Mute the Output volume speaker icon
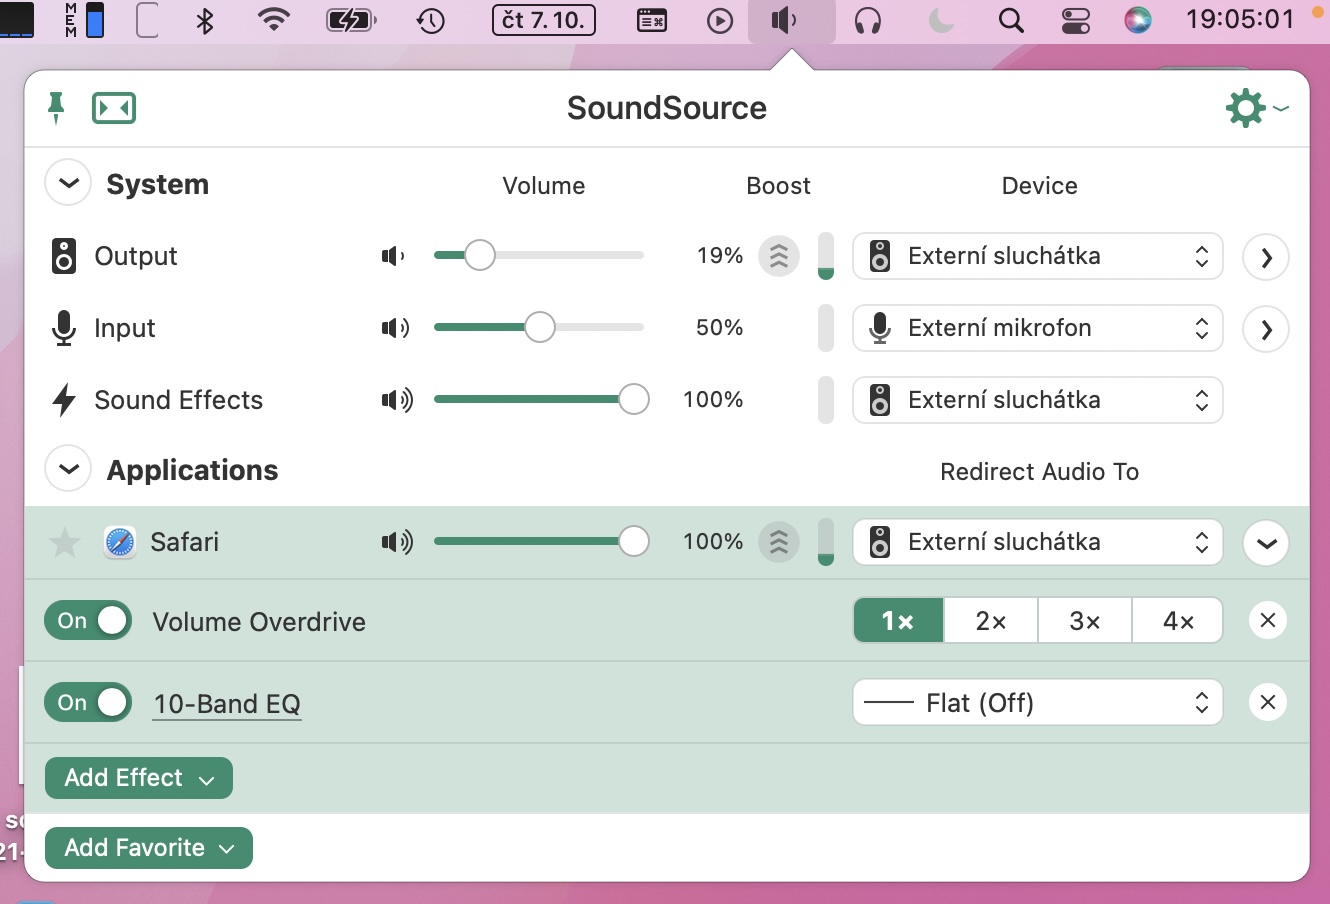Viewport: 1330px width, 904px height. coord(394,256)
